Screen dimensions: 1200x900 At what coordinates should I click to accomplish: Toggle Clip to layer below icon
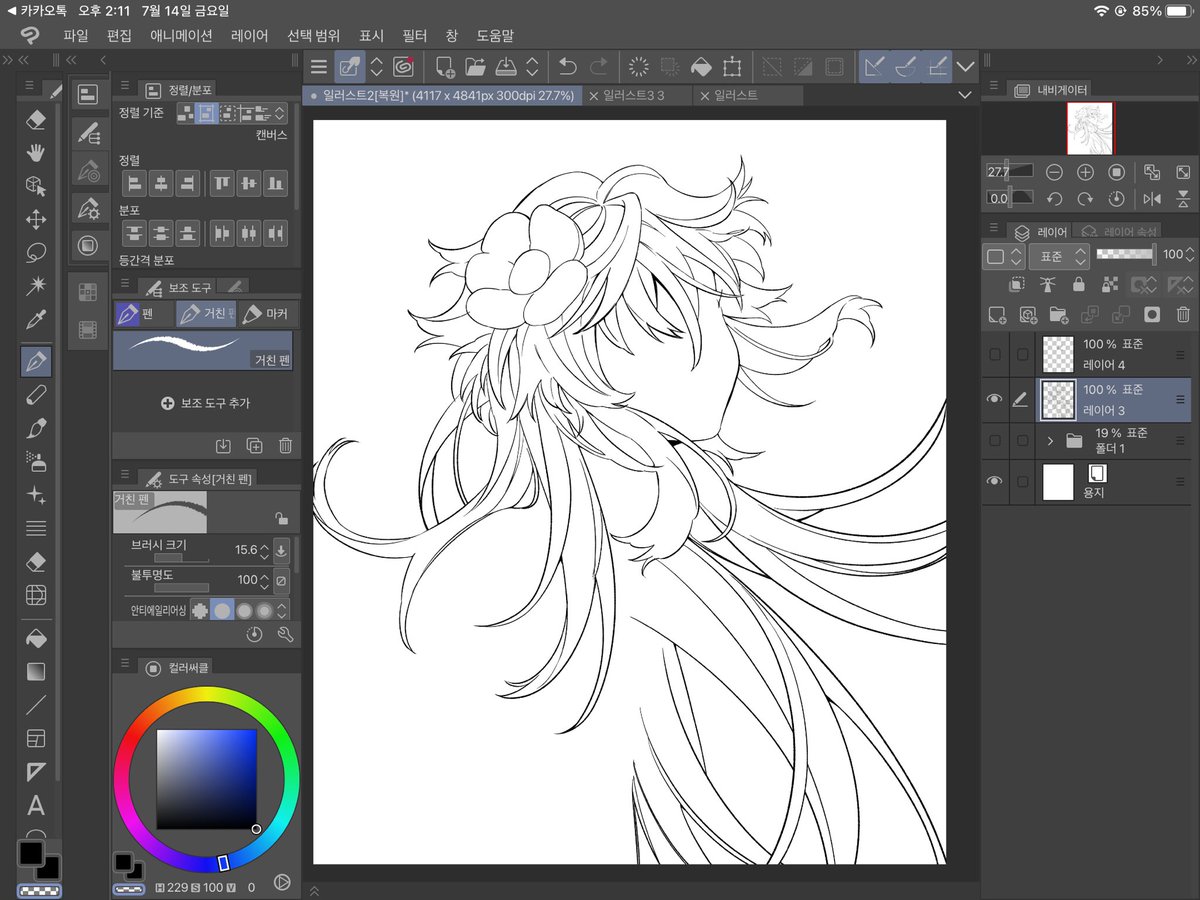pyautogui.click(x=1017, y=285)
